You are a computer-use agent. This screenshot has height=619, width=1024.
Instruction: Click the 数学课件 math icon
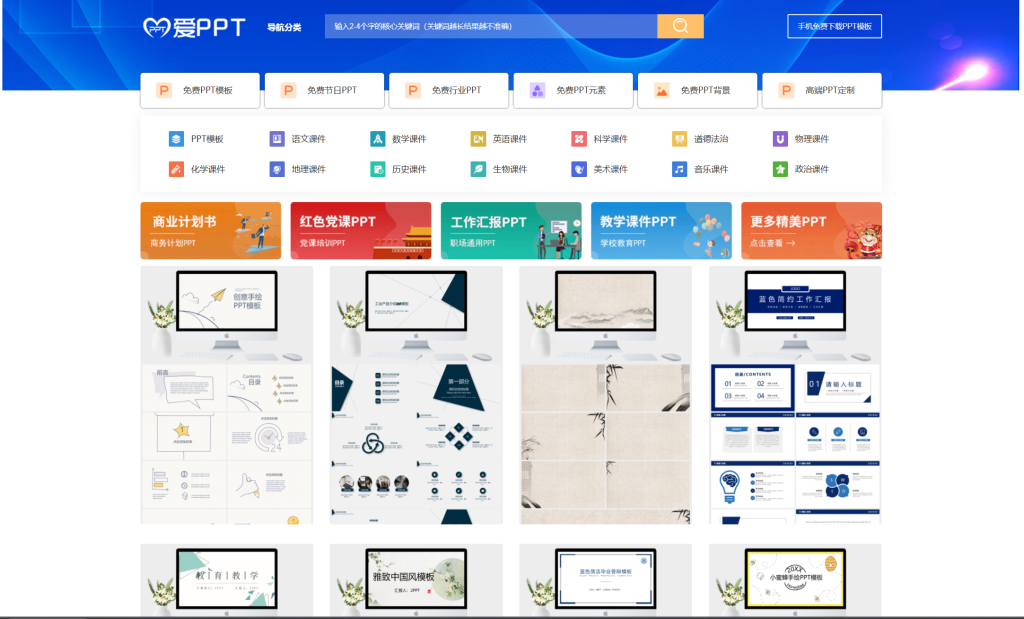pos(375,138)
